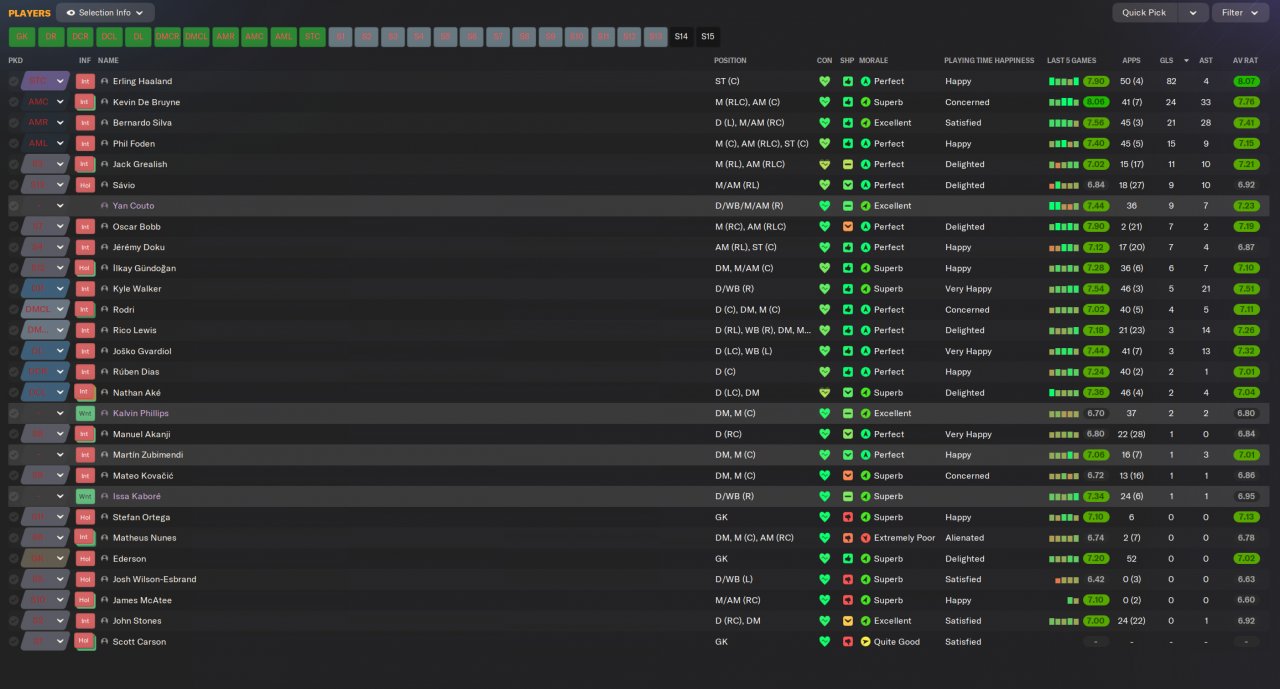
Task: Click Sávio's sharpness down-arrow icon
Action: pos(848,185)
